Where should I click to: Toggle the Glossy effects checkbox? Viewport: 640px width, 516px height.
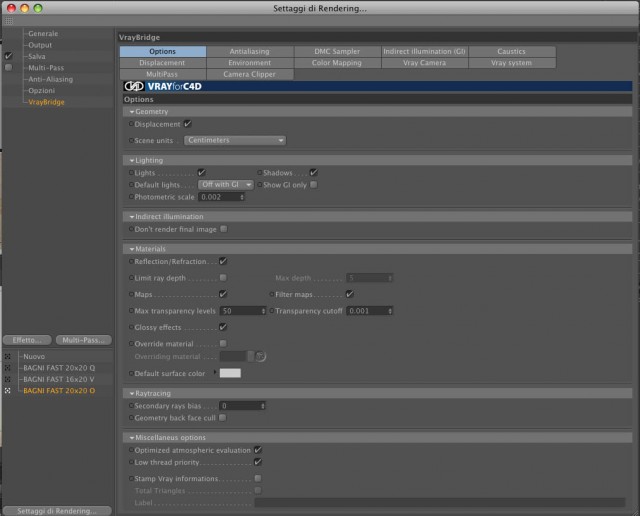click(x=223, y=327)
